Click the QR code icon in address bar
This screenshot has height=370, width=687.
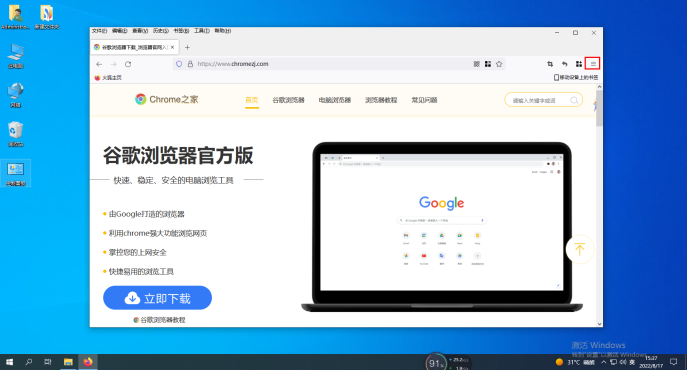click(x=477, y=64)
